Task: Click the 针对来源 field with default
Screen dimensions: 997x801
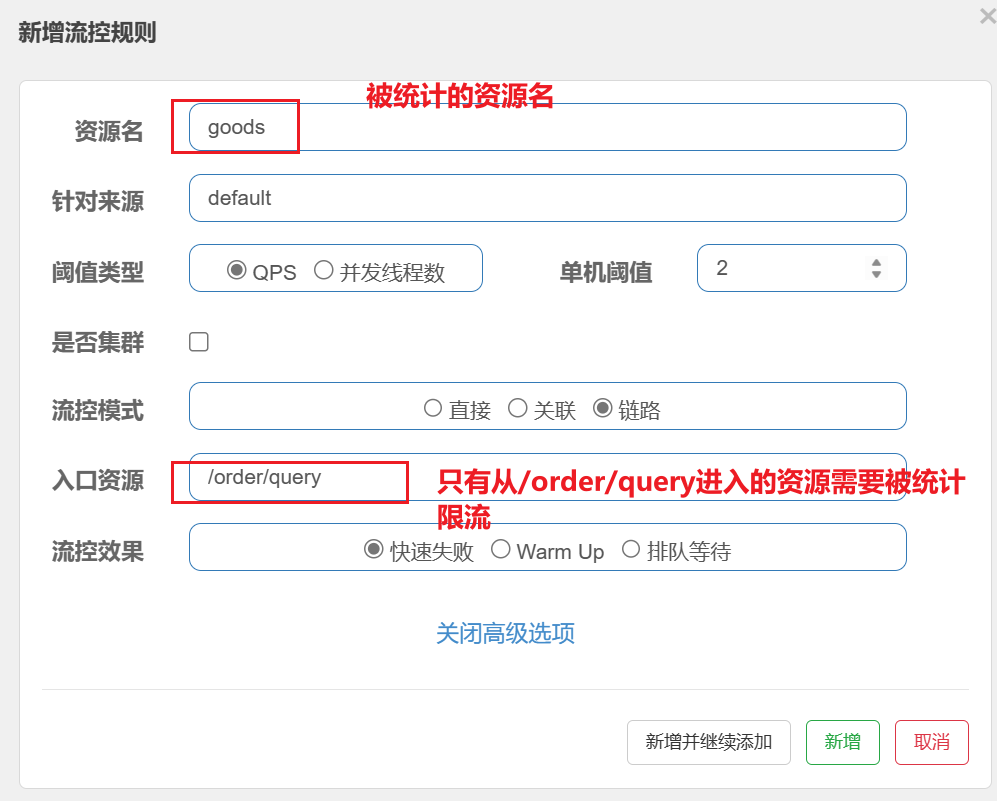Action: [x=547, y=198]
